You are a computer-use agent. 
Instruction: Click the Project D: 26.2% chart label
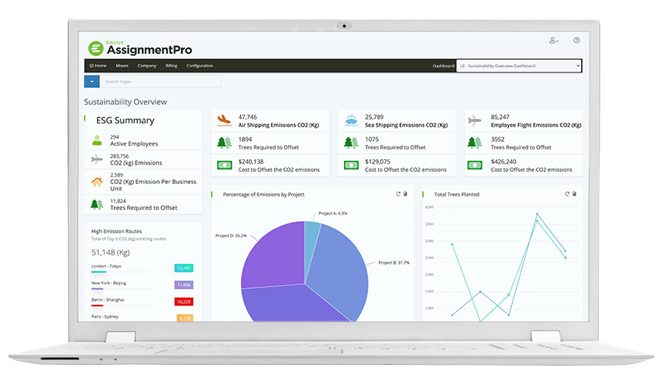pos(231,236)
